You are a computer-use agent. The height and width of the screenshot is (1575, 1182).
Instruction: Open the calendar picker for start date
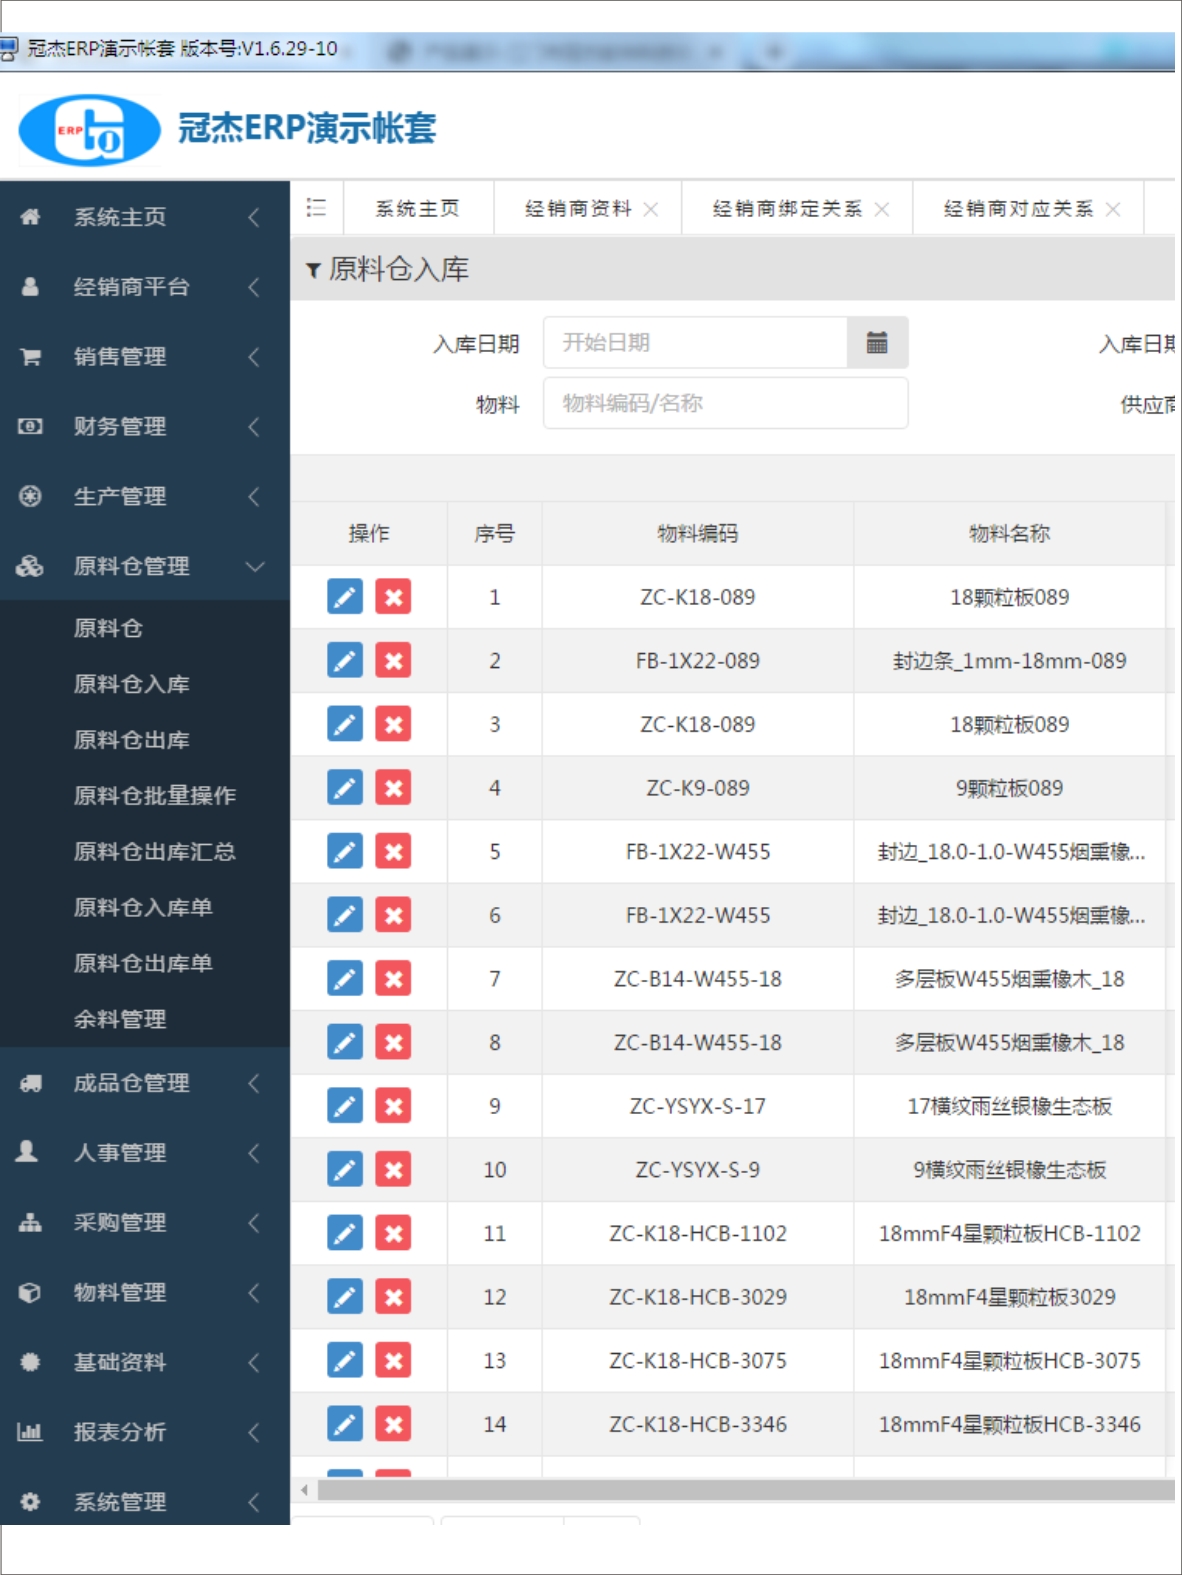click(877, 343)
